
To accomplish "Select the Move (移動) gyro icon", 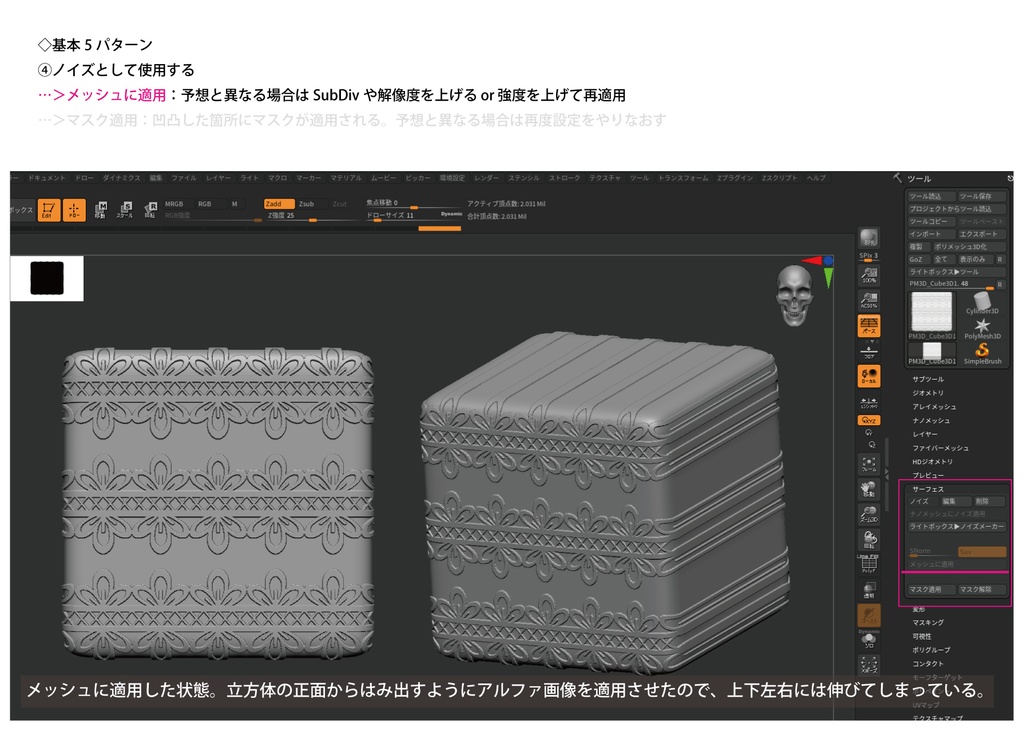I will [x=100, y=209].
